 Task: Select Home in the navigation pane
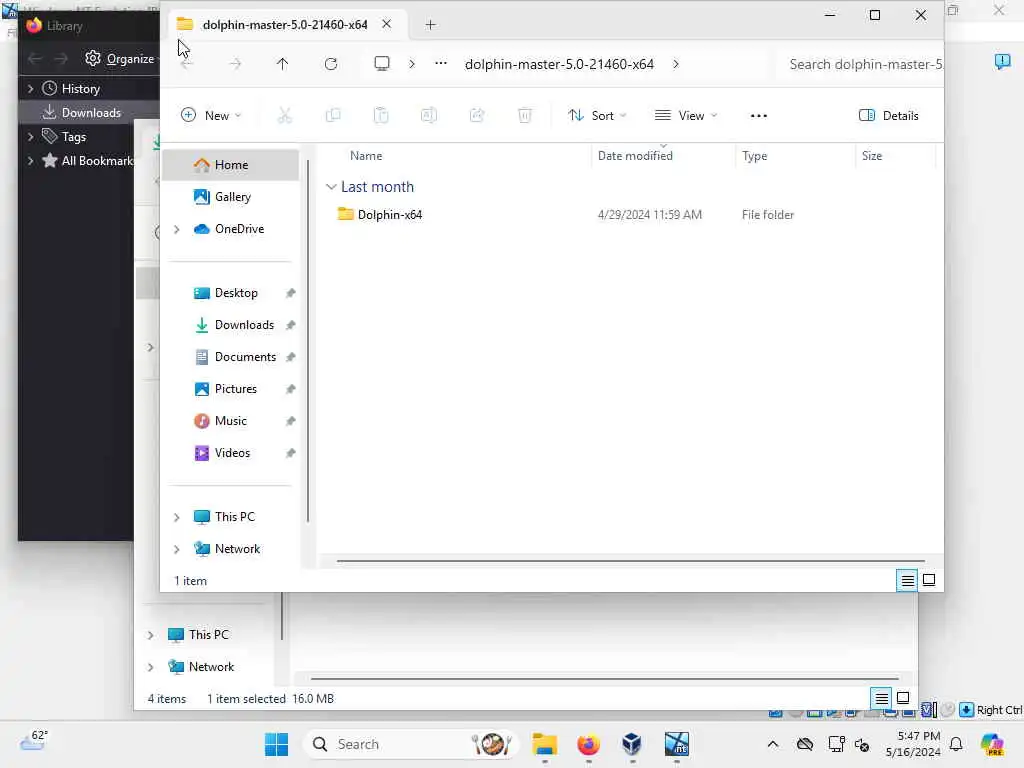click(x=231, y=165)
